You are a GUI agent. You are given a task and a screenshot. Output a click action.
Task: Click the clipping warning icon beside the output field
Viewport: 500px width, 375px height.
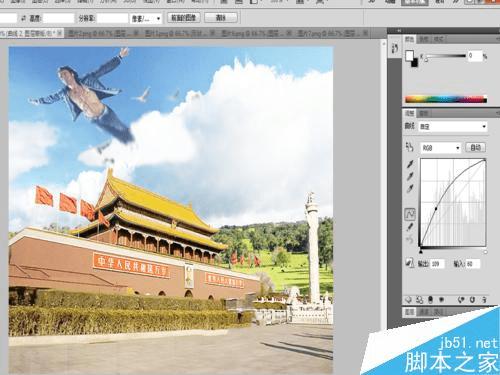pos(409,263)
